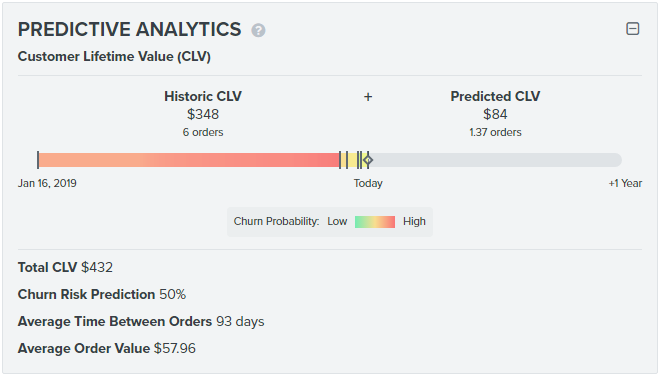Click the 6 orders label
Viewport: 659px width, 375px height.
point(203,132)
